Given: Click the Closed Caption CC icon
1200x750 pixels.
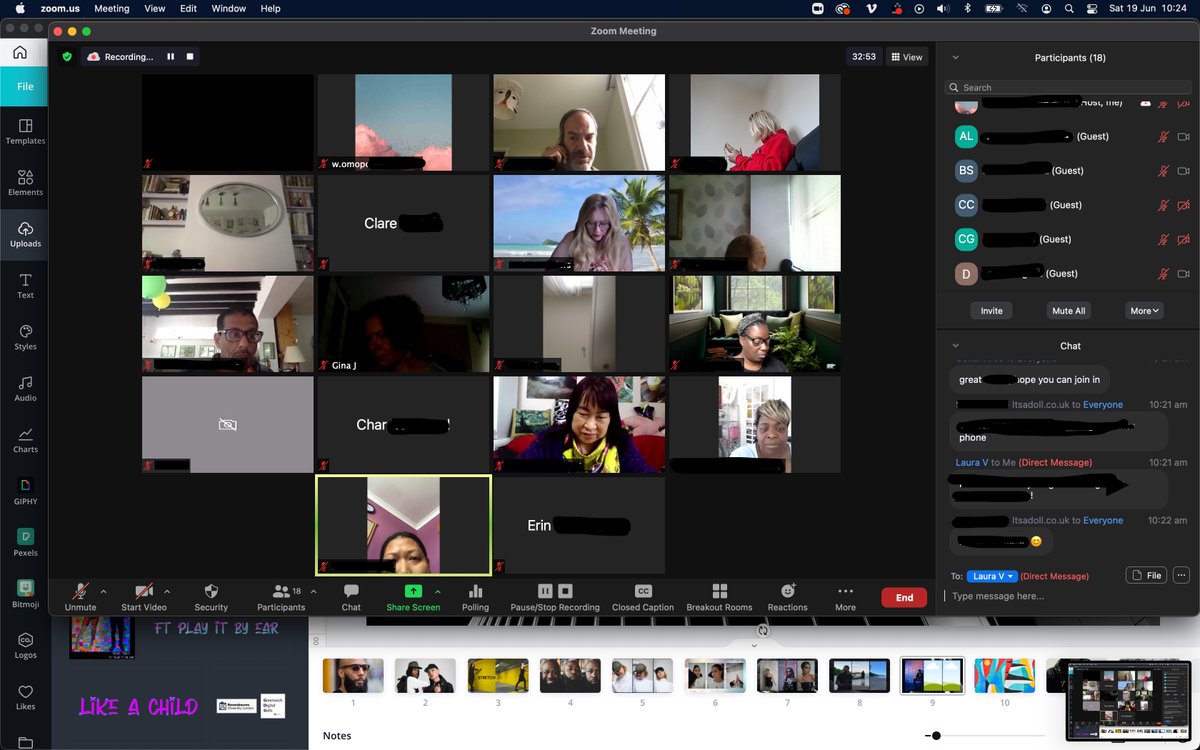Looking at the screenshot, I should pos(643,591).
